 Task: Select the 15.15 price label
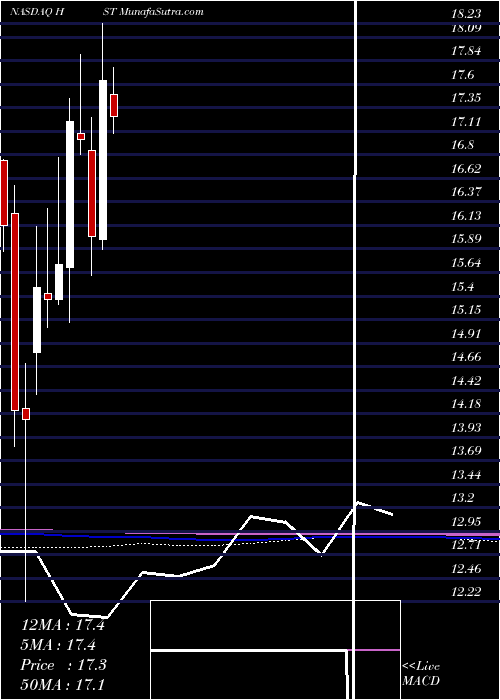466,309
